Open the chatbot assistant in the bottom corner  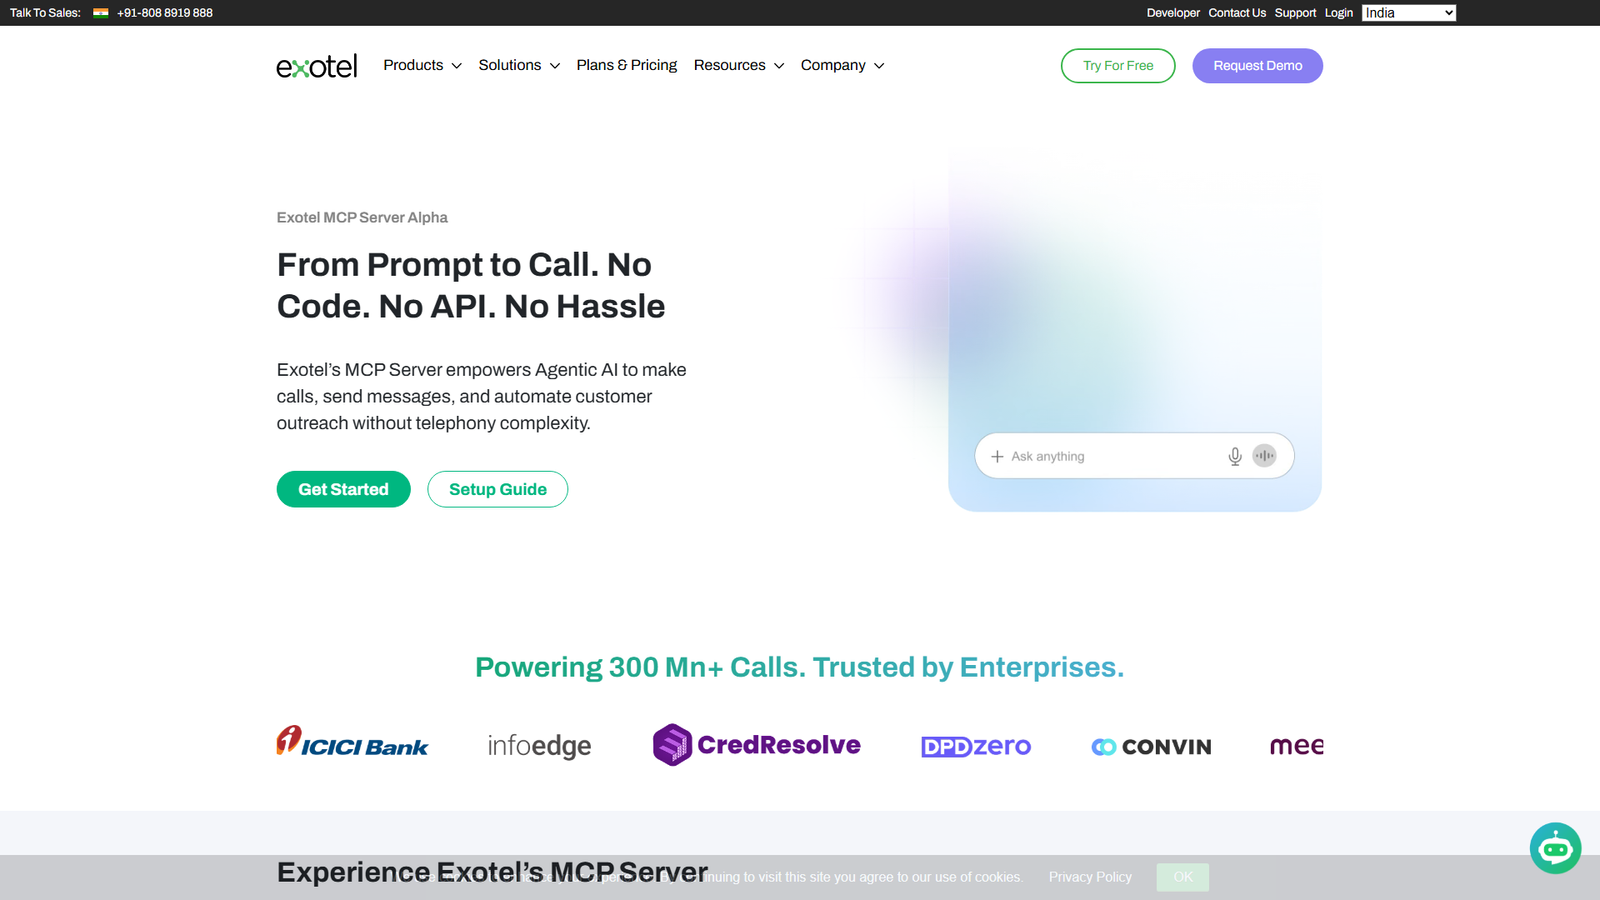point(1555,848)
